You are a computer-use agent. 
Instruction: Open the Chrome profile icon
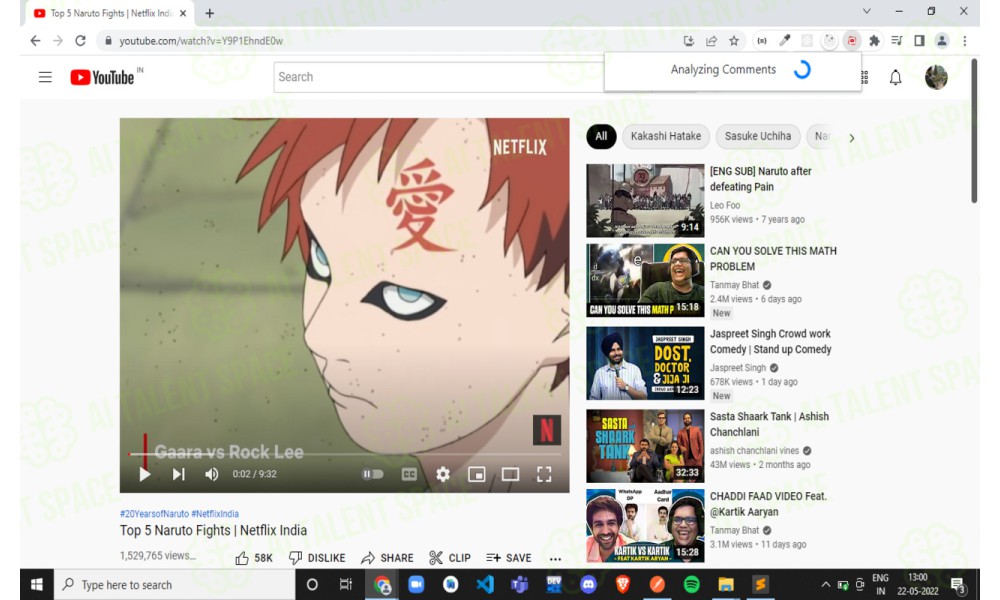941,41
